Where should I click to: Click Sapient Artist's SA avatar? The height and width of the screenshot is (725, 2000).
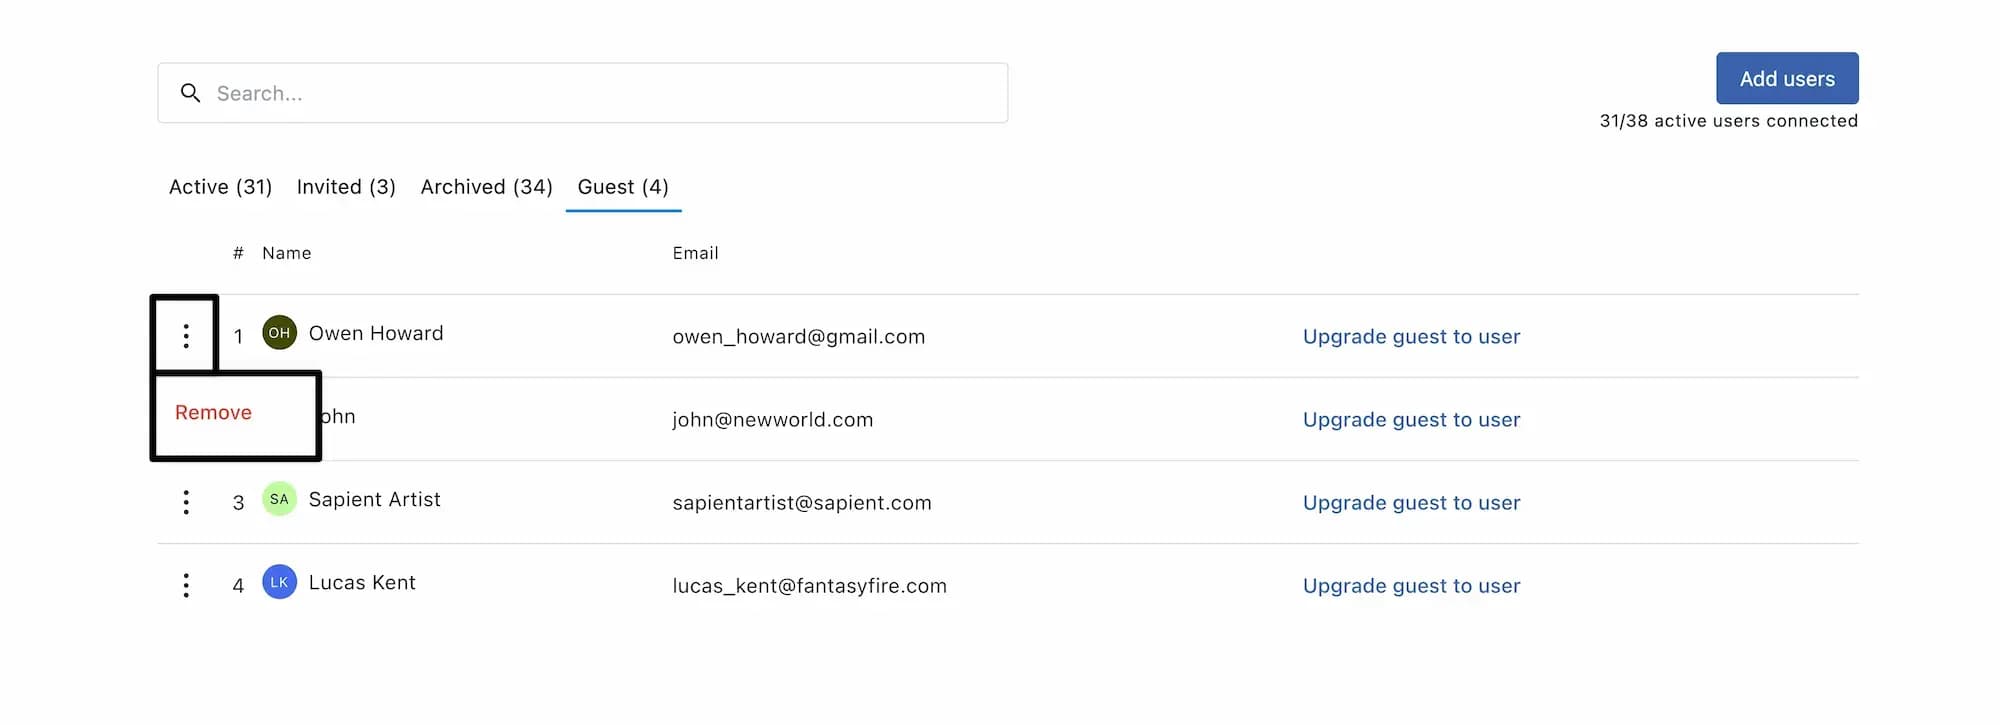tap(279, 499)
